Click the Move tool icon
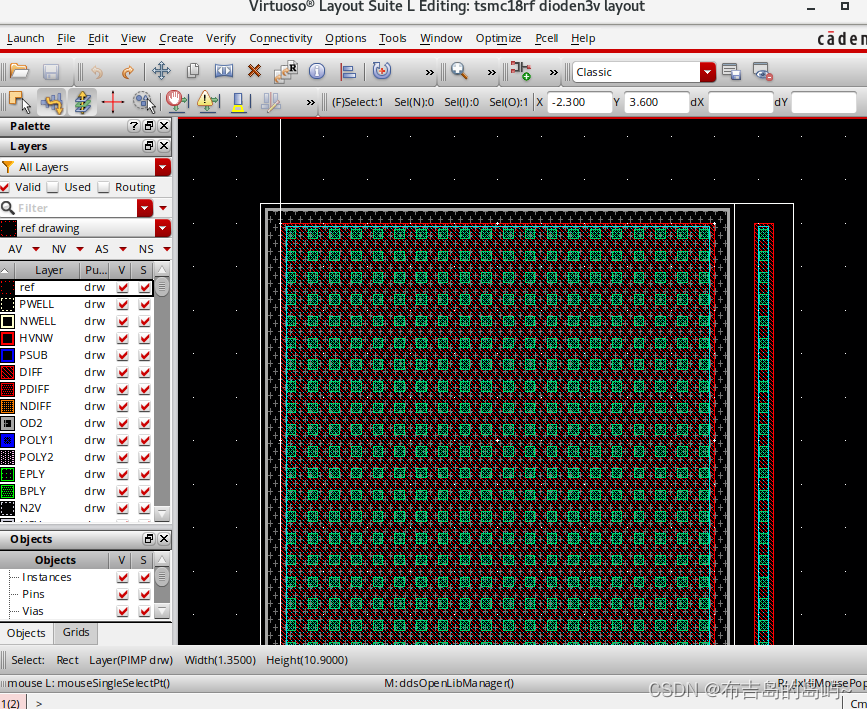This screenshot has width=867, height=709. [x=161, y=72]
